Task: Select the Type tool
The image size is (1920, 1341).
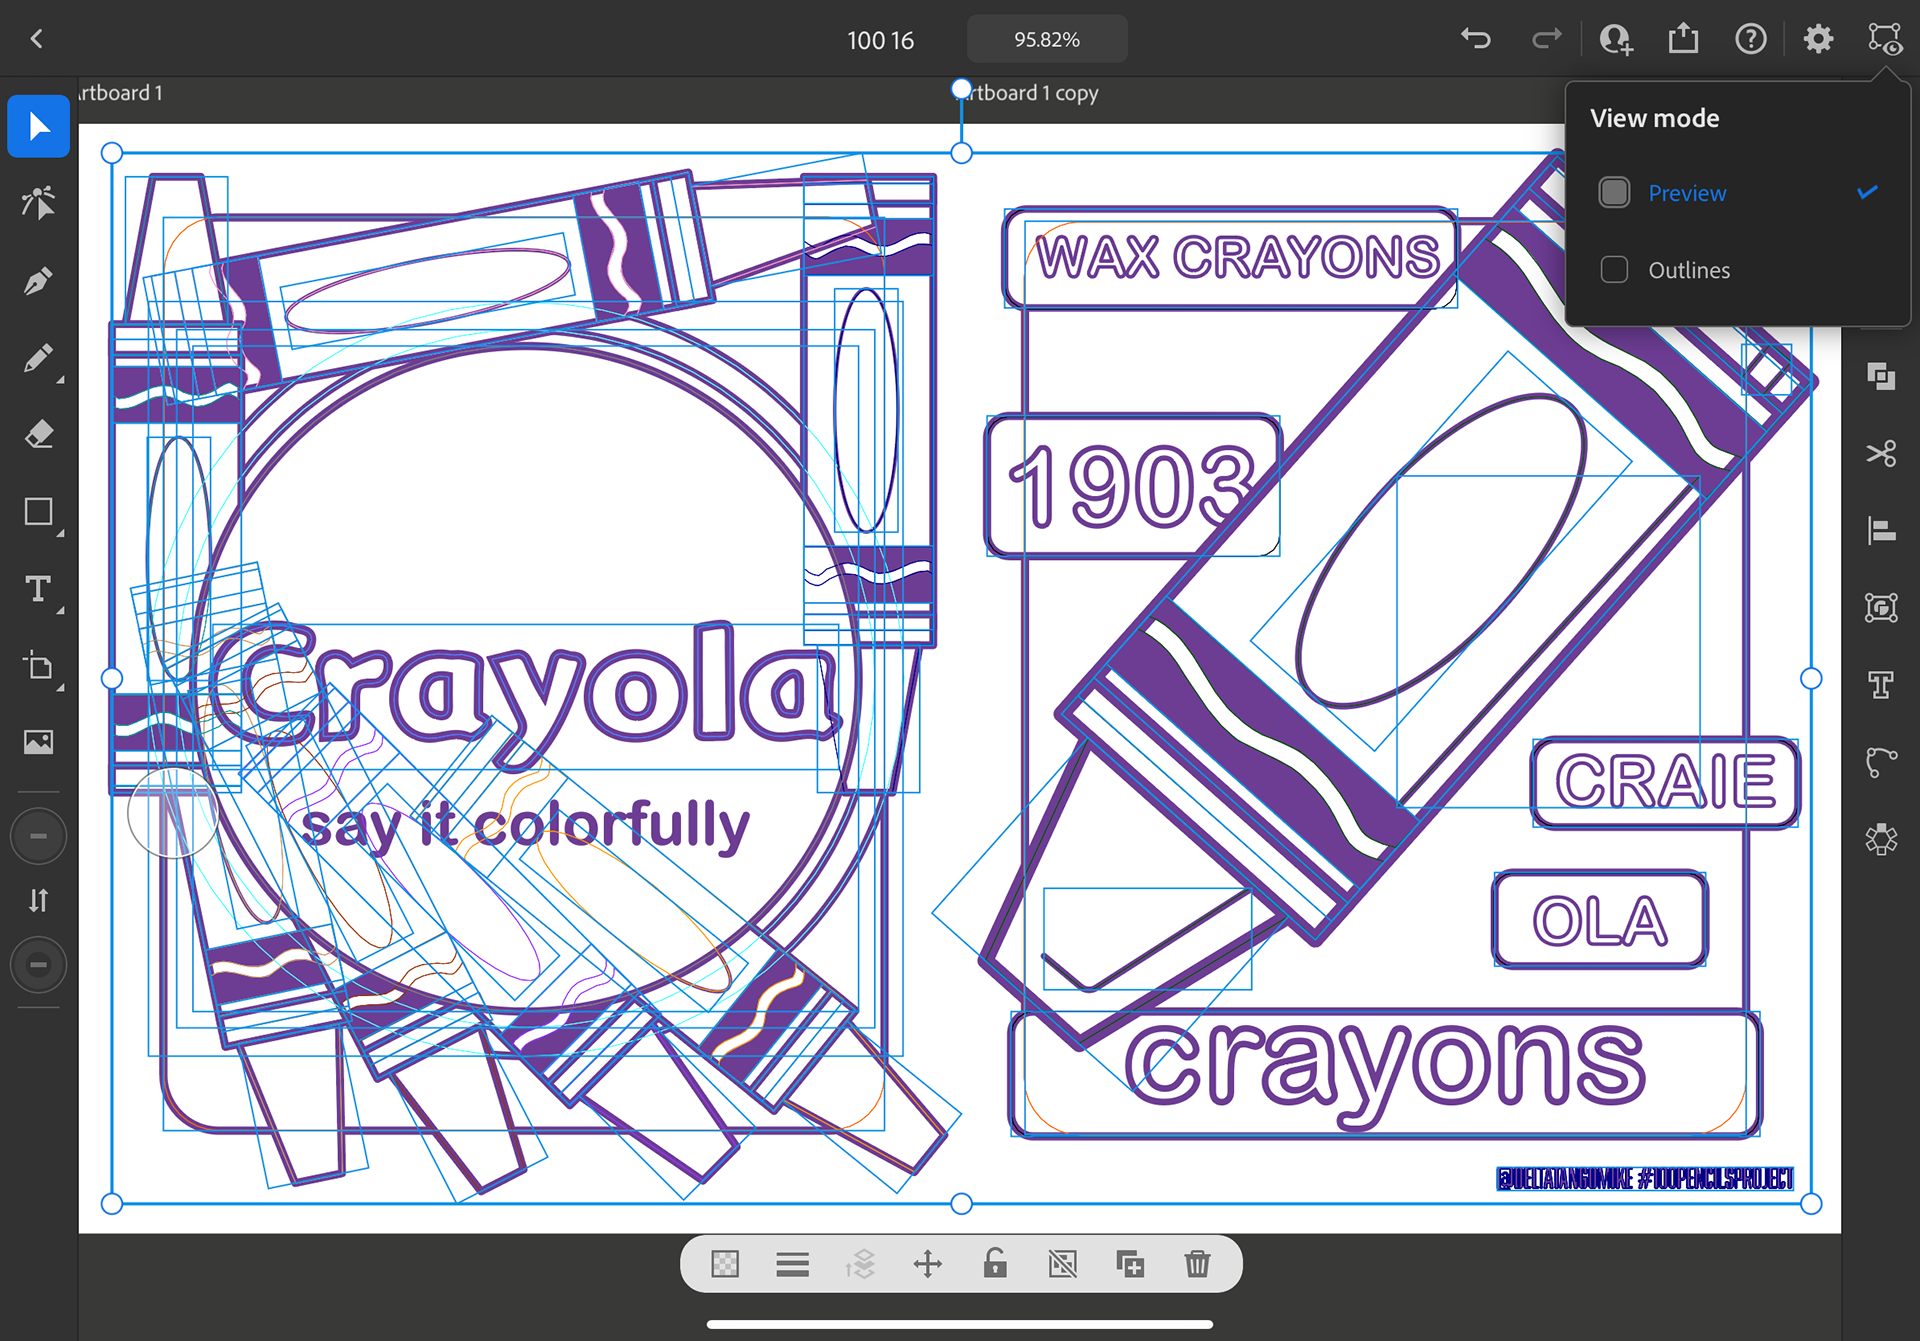Action: (38, 589)
